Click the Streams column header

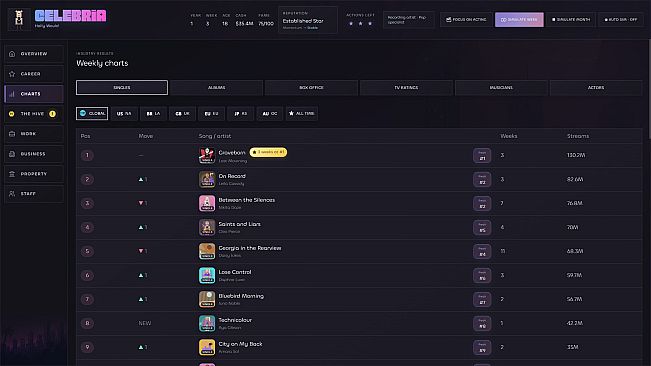tap(578, 136)
